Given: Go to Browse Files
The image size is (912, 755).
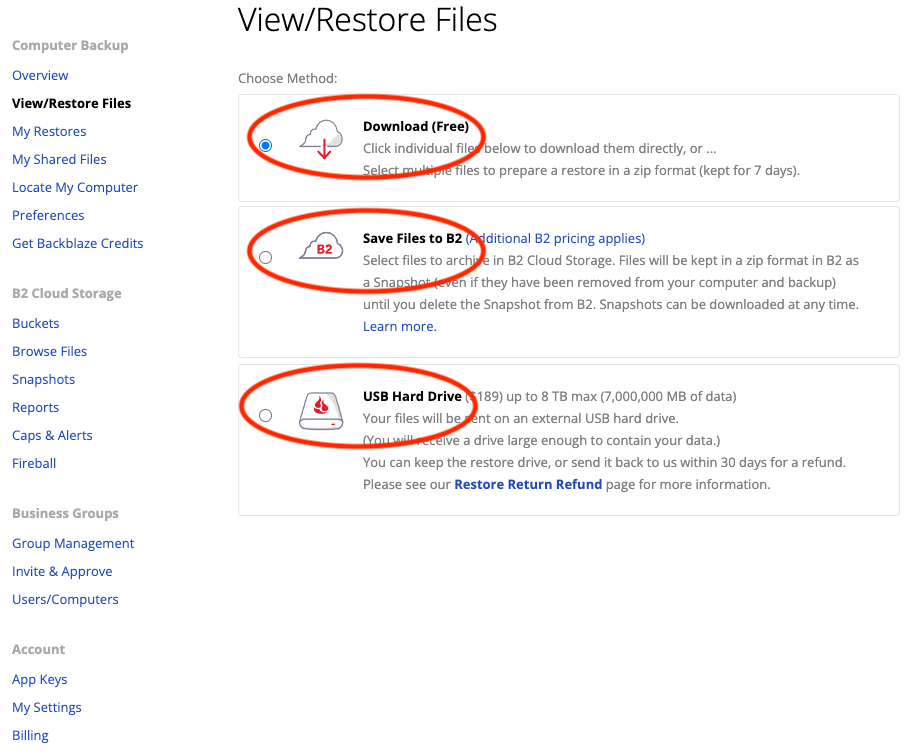Looking at the screenshot, I should pyautogui.click(x=49, y=351).
